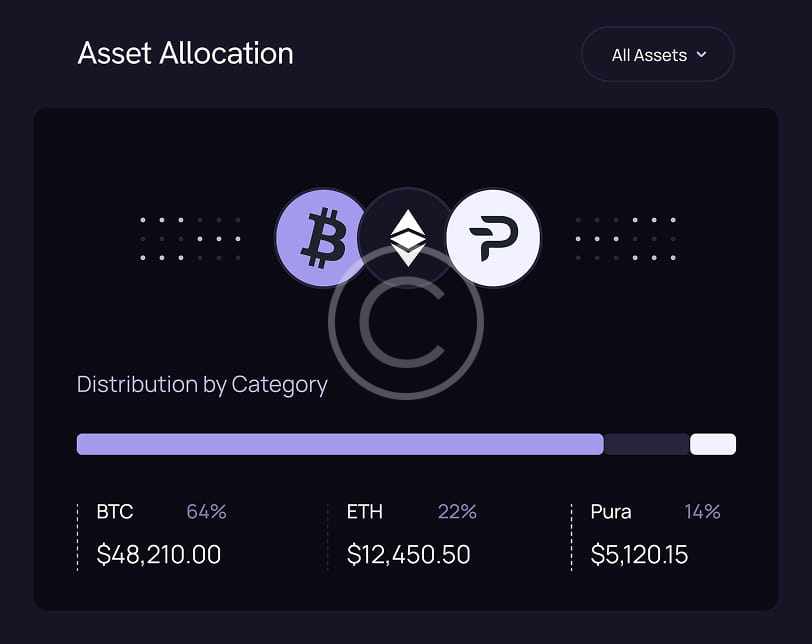Click the right dot grid decoration
812x644 pixels.
click(x=625, y=239)
